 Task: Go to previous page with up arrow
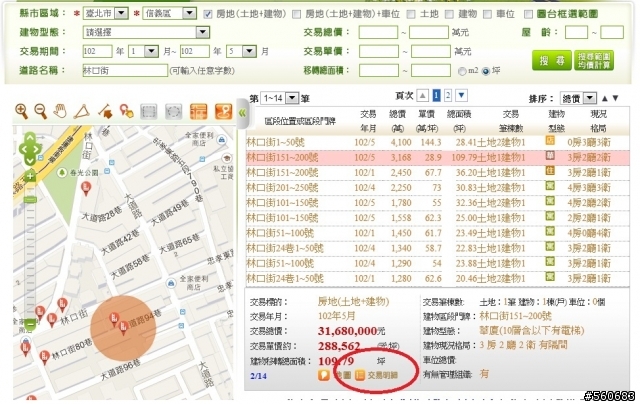[423, 96]
